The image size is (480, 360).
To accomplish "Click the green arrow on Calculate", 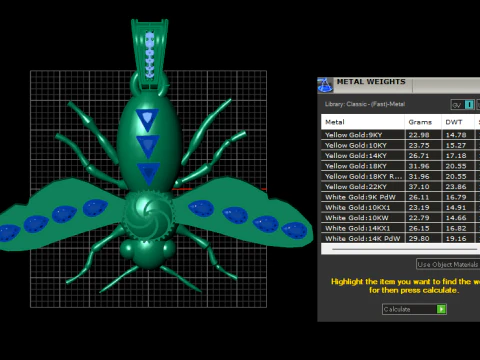I will point(441,309).
